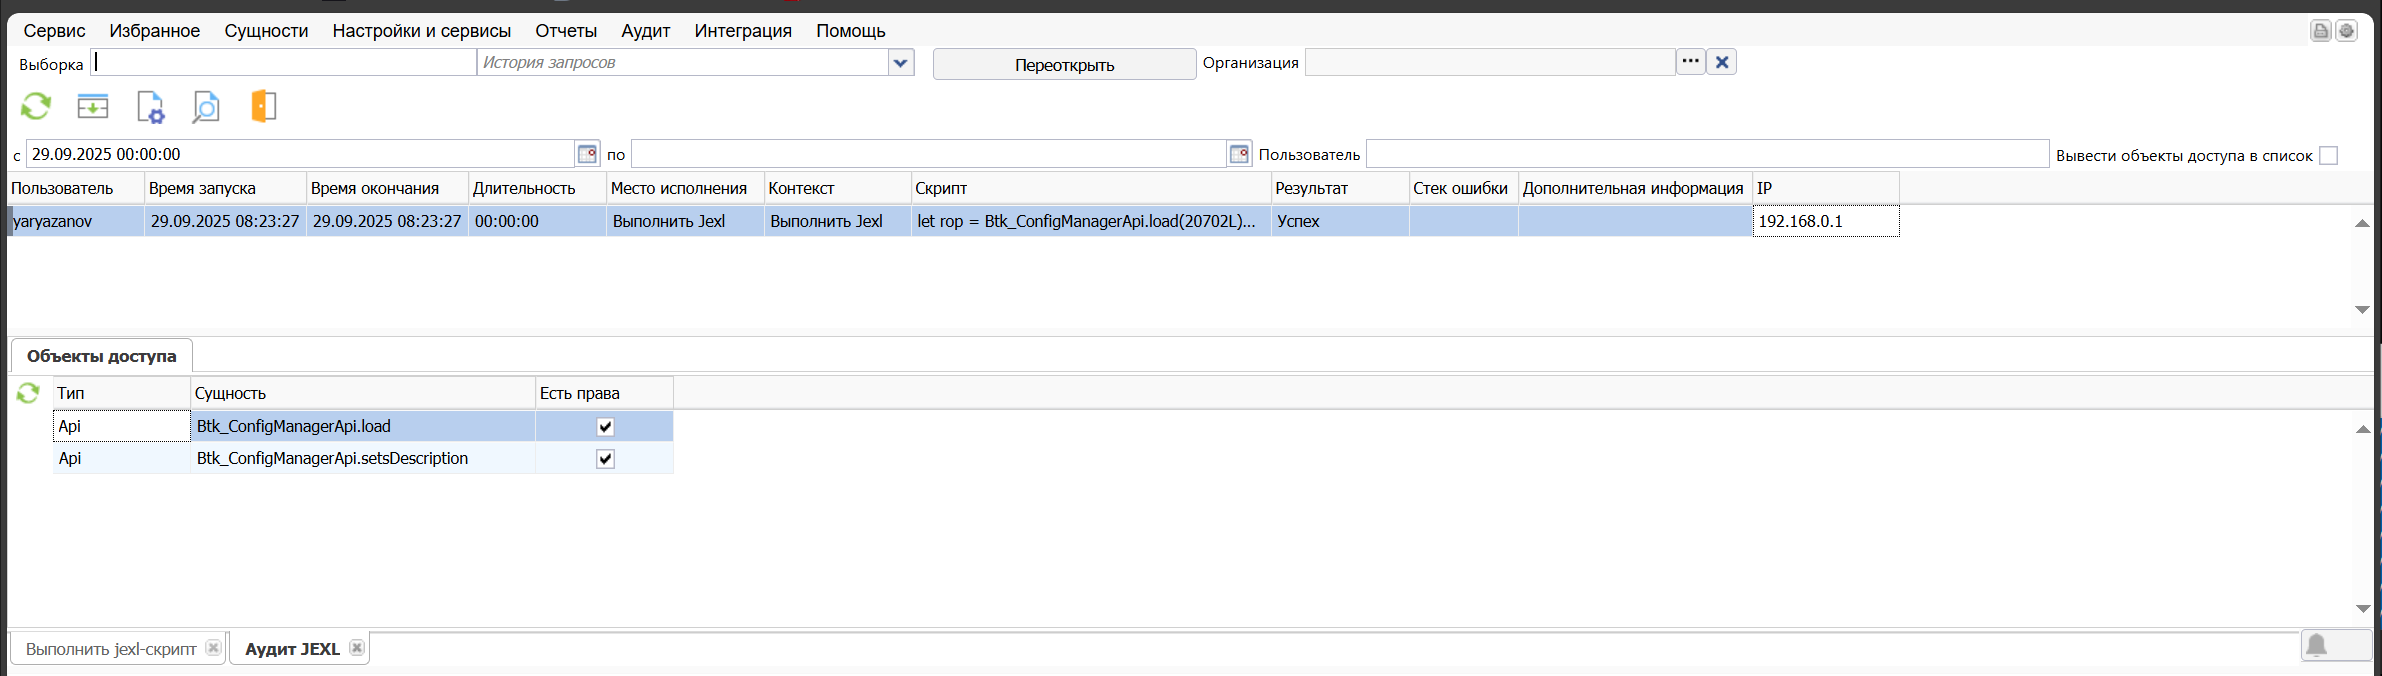Click the Пользователь filter input field
The width and height of the screenshot is (2382, 676).
click(1706, 154)
